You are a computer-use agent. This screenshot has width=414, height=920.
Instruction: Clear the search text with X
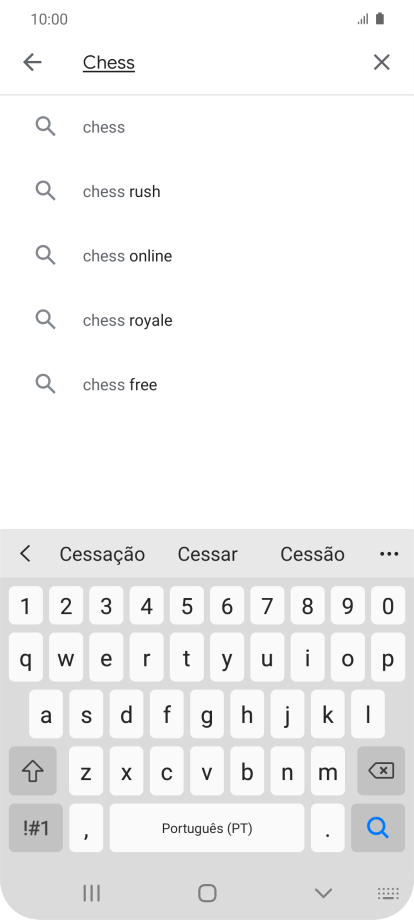coord(382,62)
